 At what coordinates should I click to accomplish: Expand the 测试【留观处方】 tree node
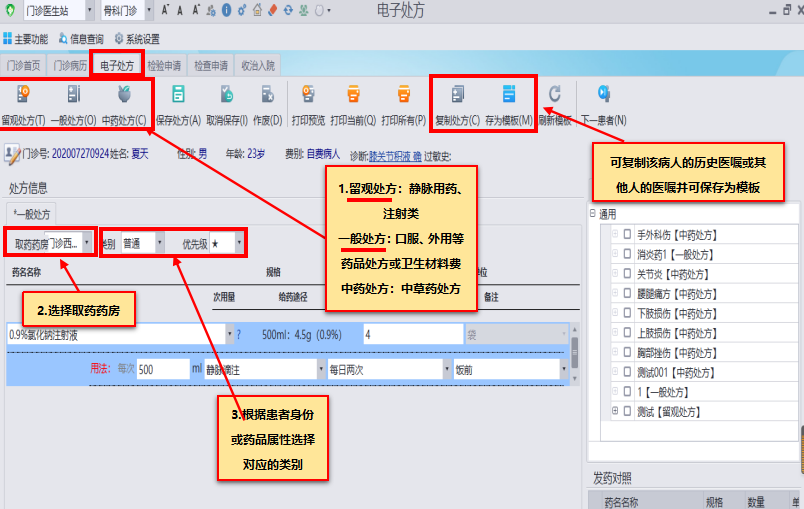(x=614, y=411)
